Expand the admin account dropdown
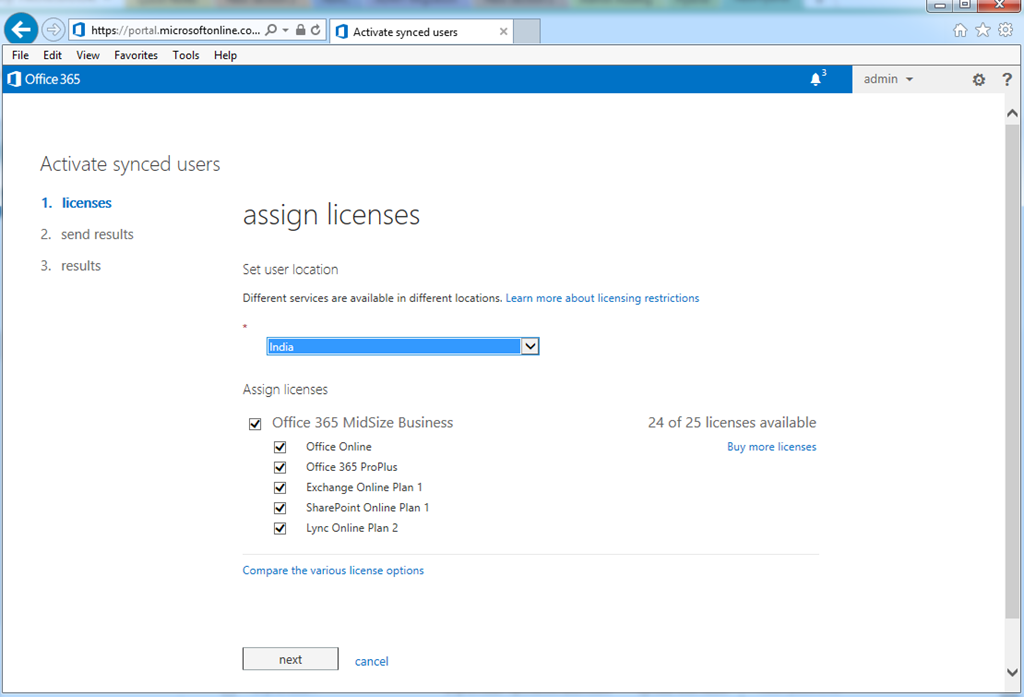The height and width of the screenshot is (697, 1024). coord(888,79)
